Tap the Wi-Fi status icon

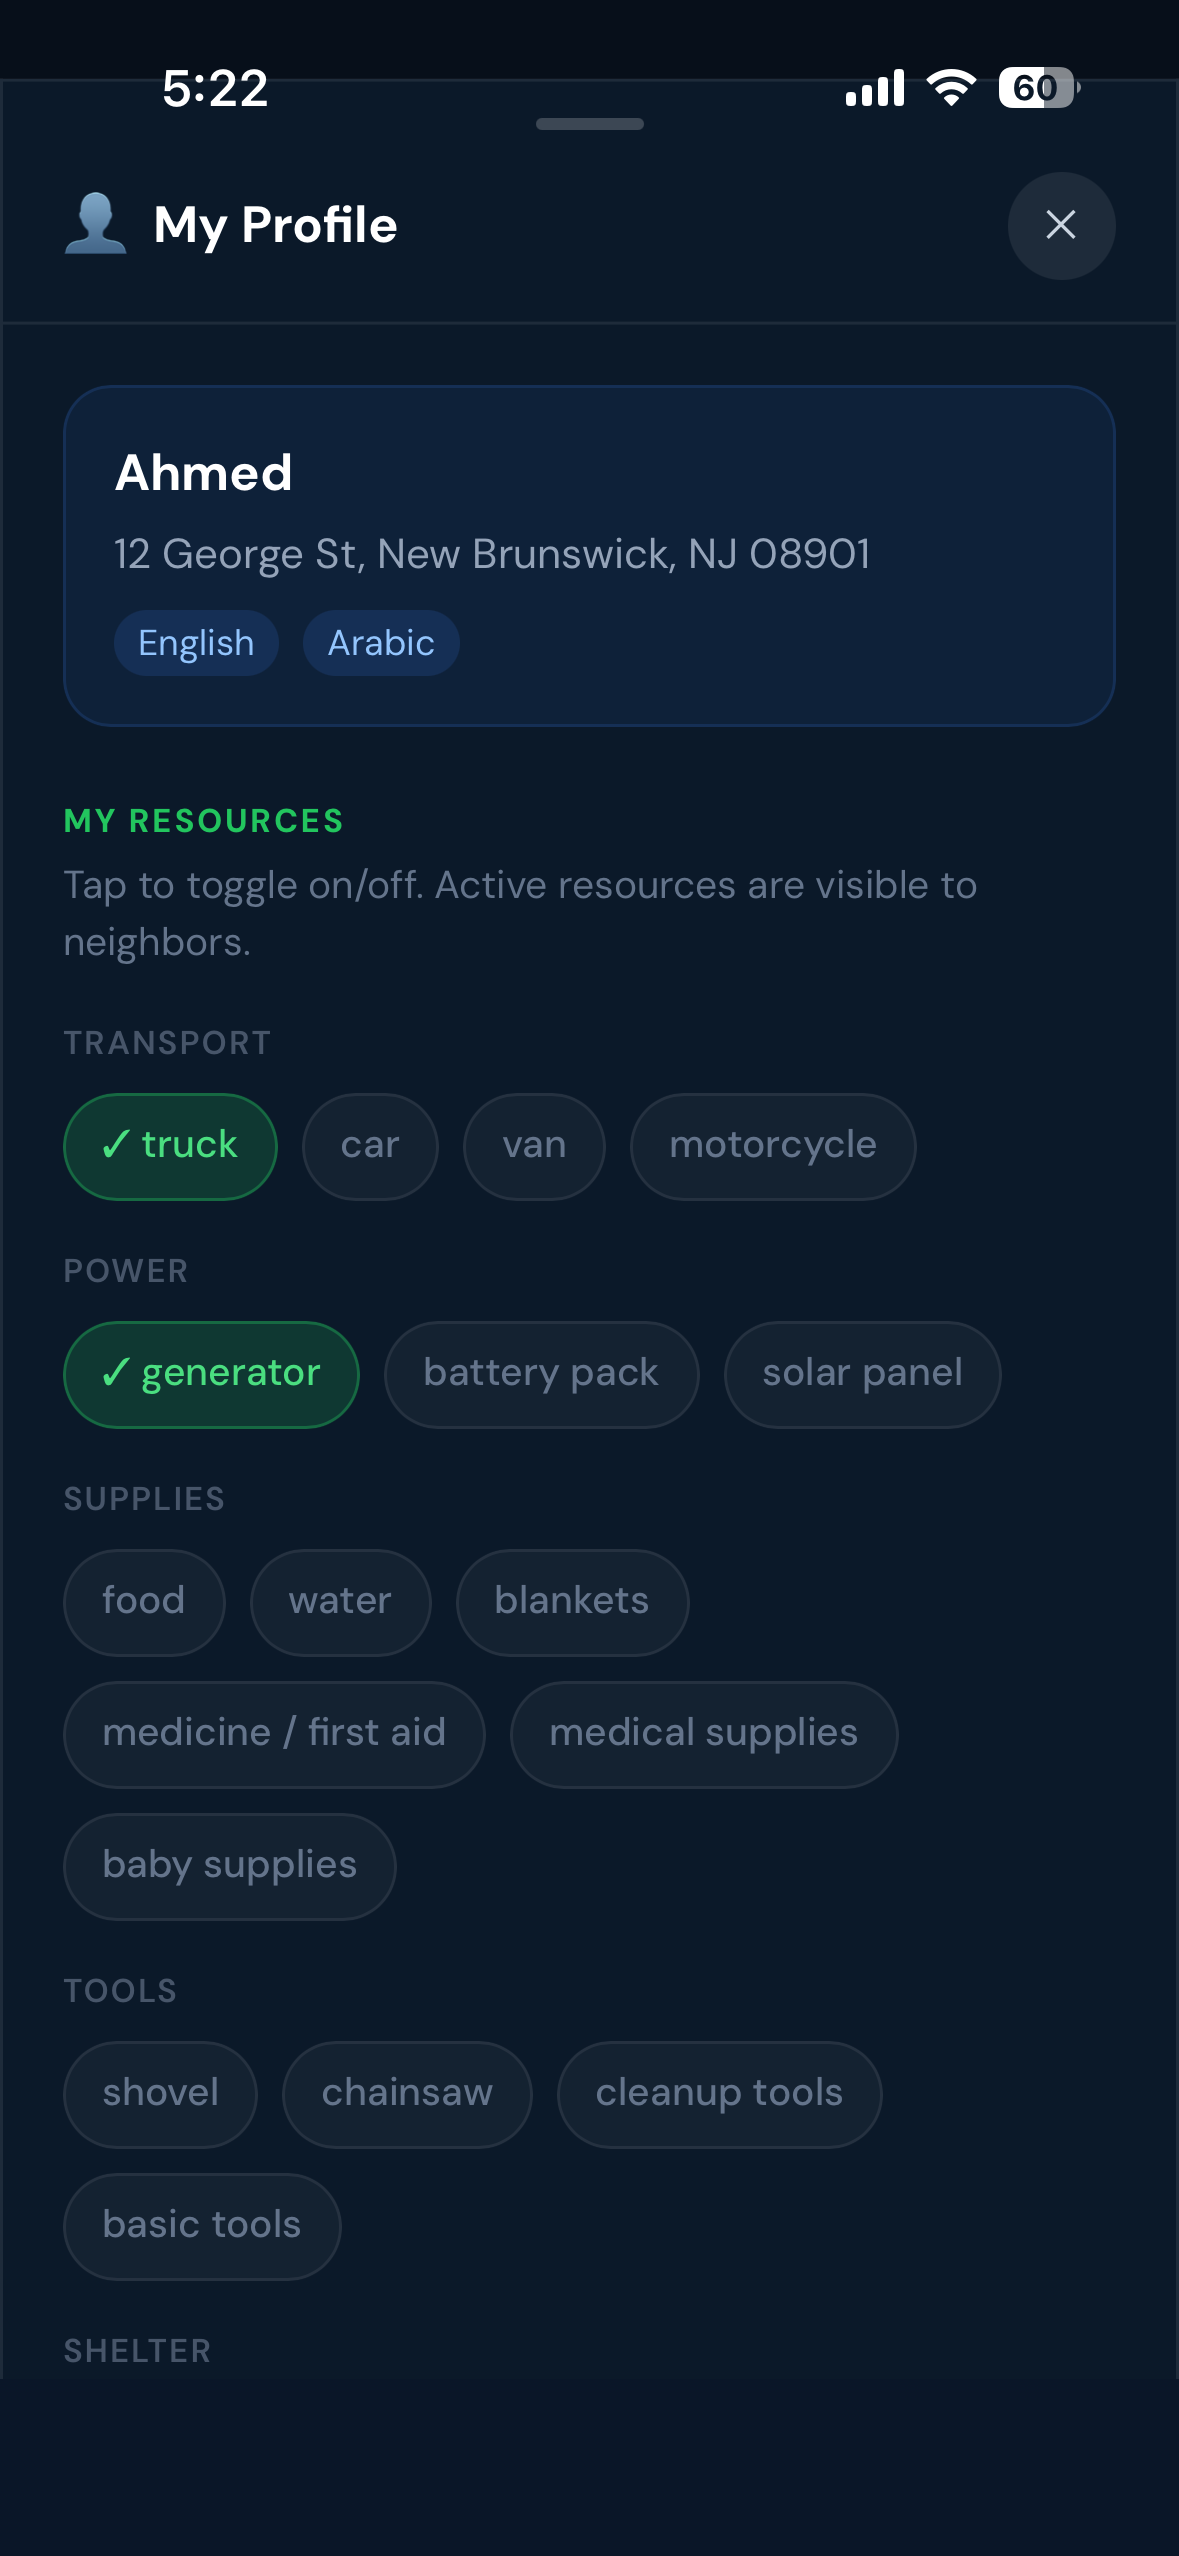tap(950, 88)
